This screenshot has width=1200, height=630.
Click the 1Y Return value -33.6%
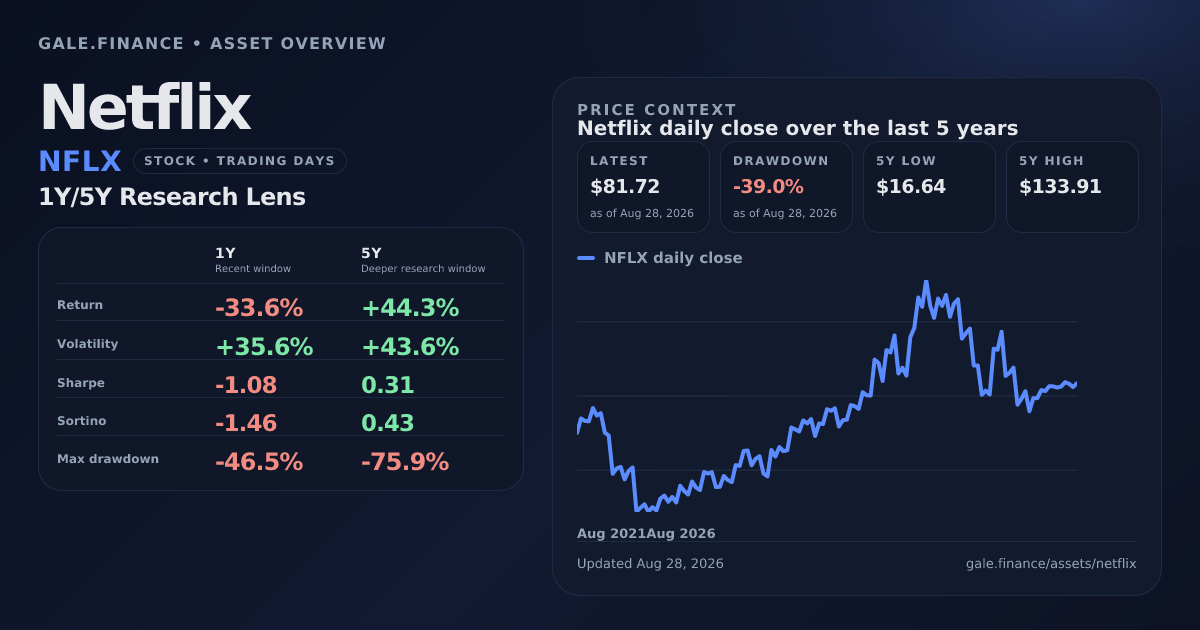[x=259, y=308]
